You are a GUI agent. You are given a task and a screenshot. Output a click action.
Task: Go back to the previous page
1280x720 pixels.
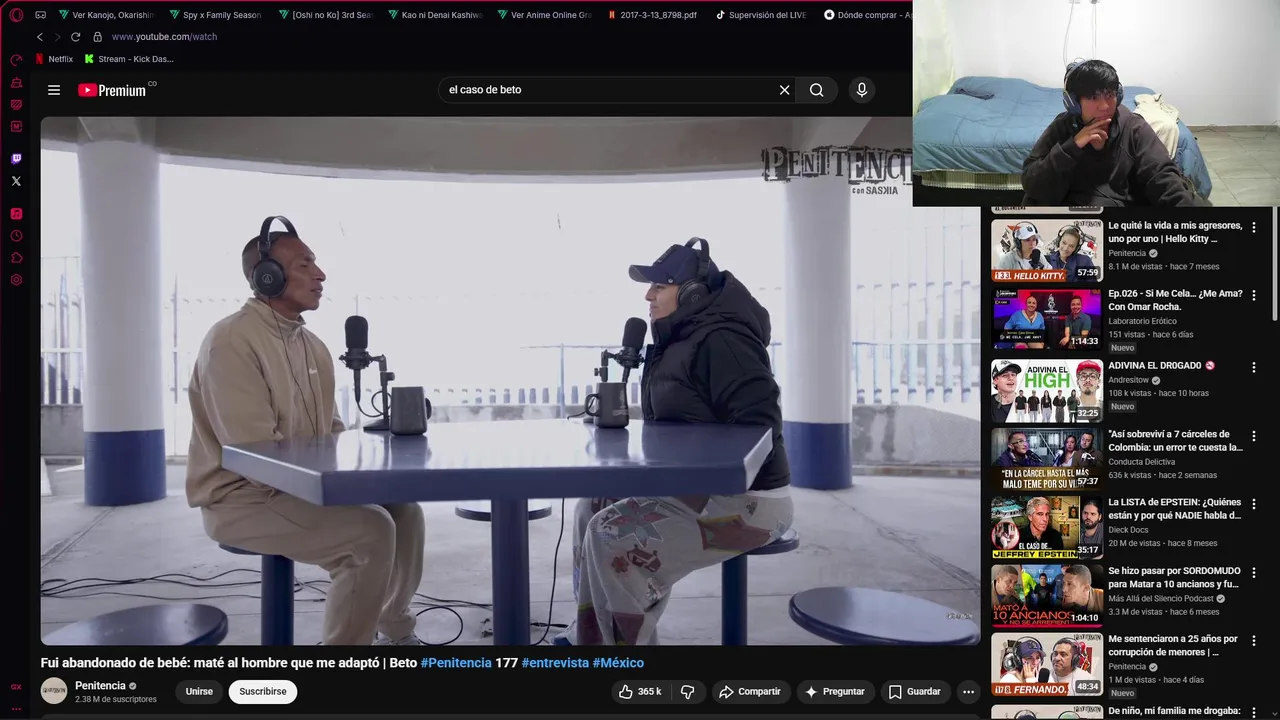[x=40, y=37]
